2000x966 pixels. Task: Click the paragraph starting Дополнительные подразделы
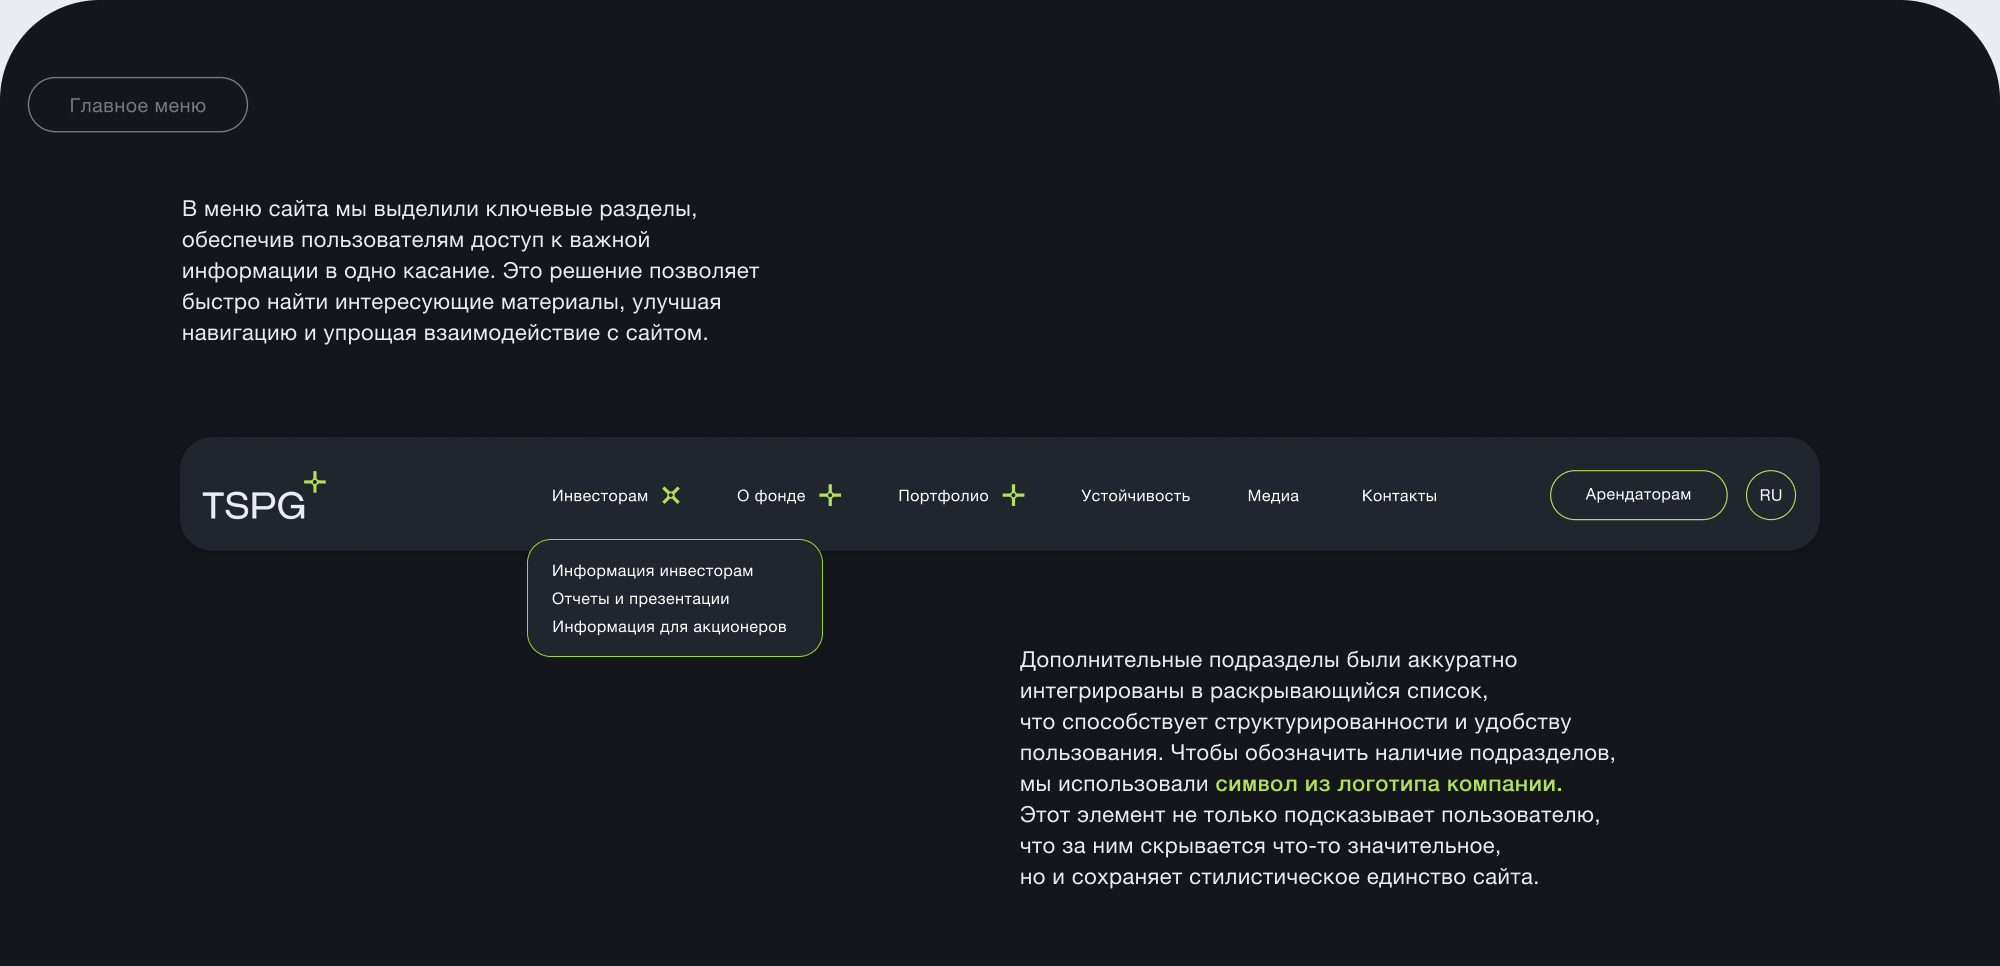[1317, 768]
